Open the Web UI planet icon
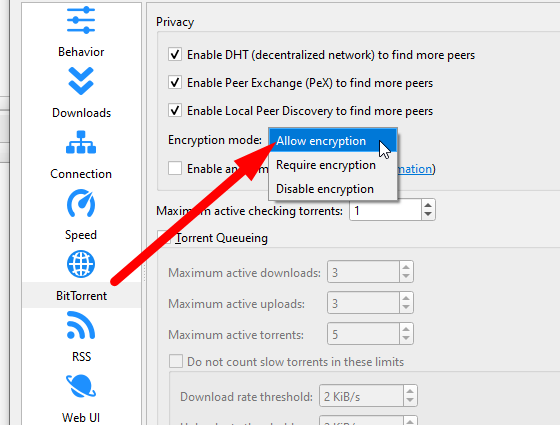560x425 pixels. tap(81, 386)
